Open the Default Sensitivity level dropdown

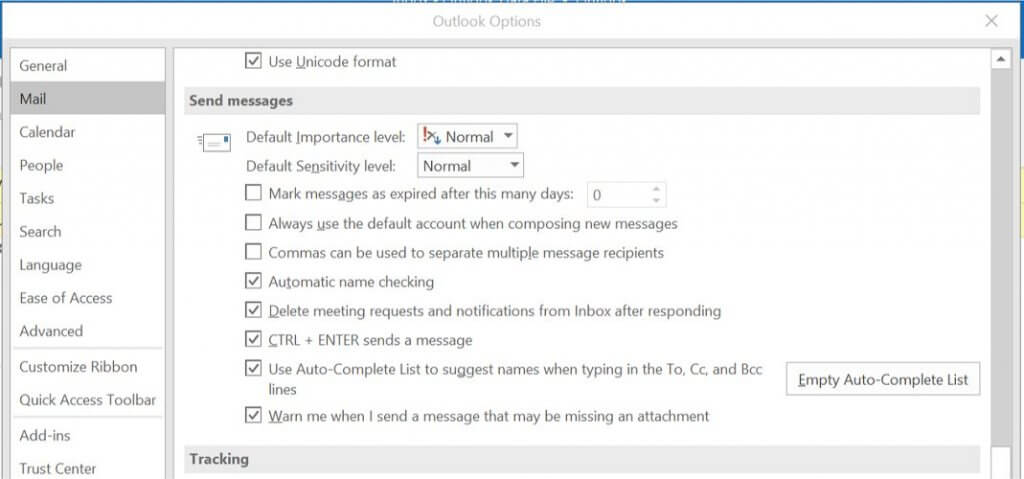point(470,166)
